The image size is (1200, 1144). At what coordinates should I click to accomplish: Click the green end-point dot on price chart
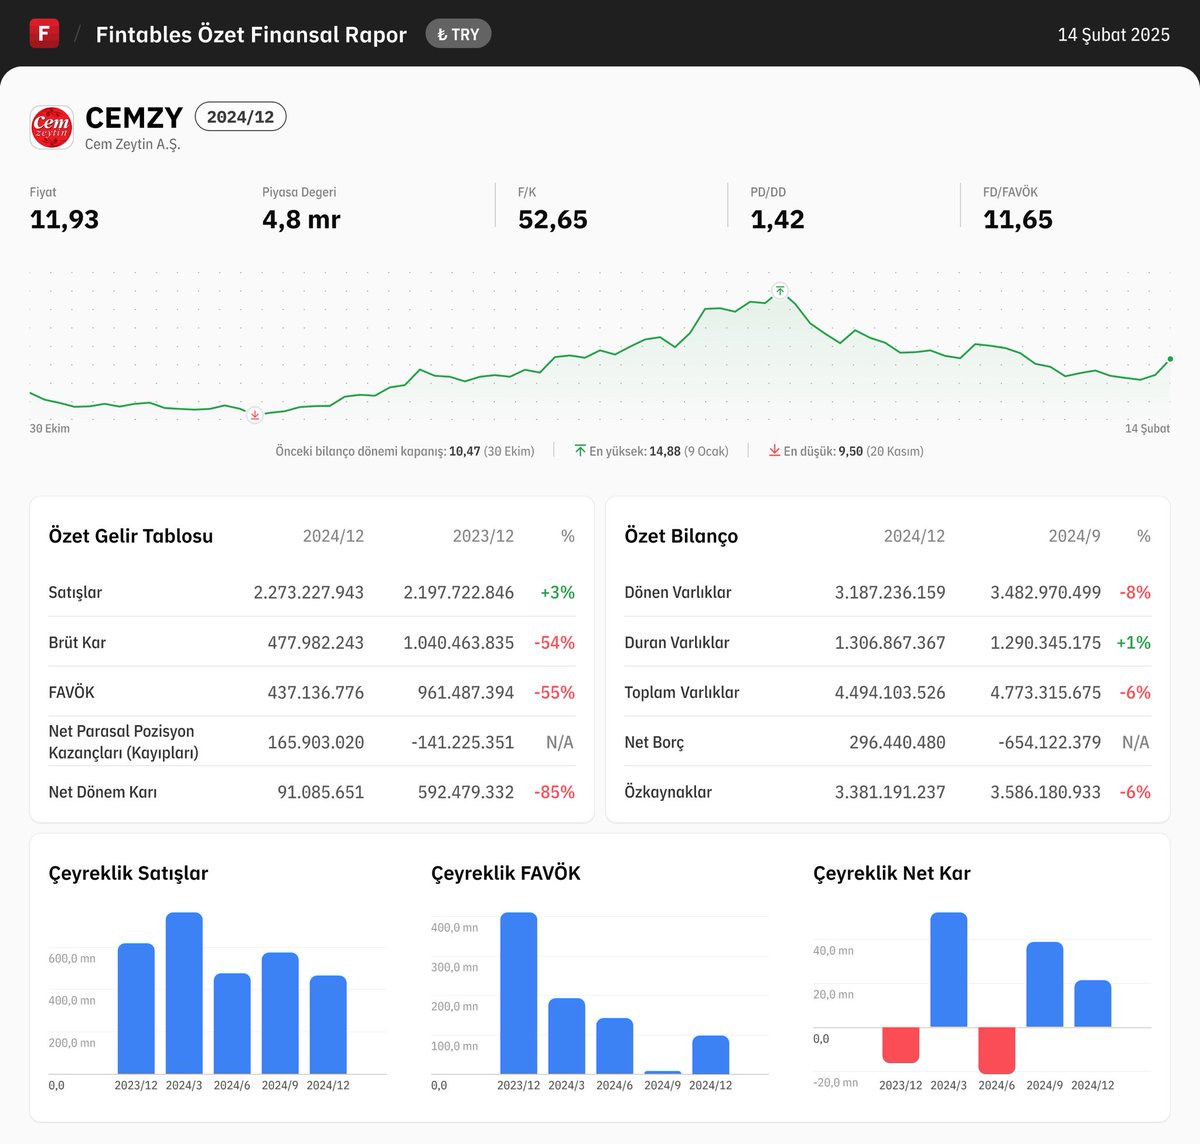(x=1170, y=359)
